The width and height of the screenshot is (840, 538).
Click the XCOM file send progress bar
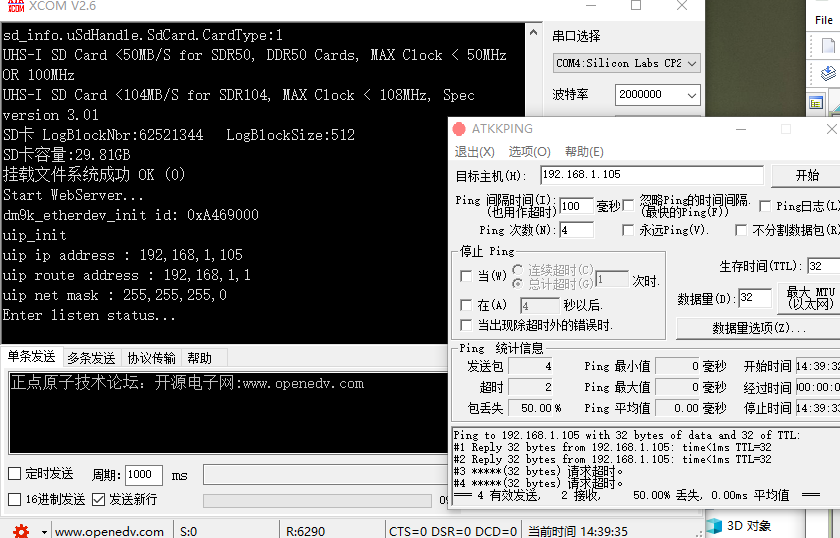coord(317,500)
